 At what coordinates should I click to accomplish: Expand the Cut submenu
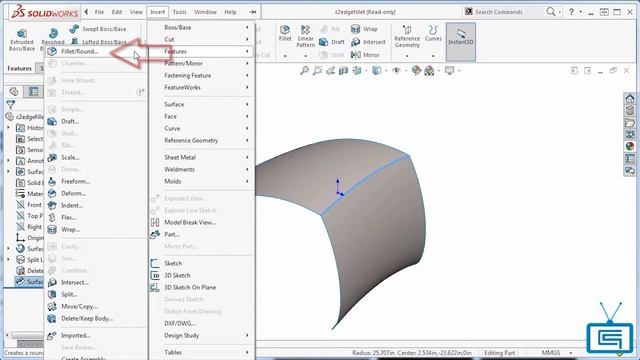tap(202, 39)
